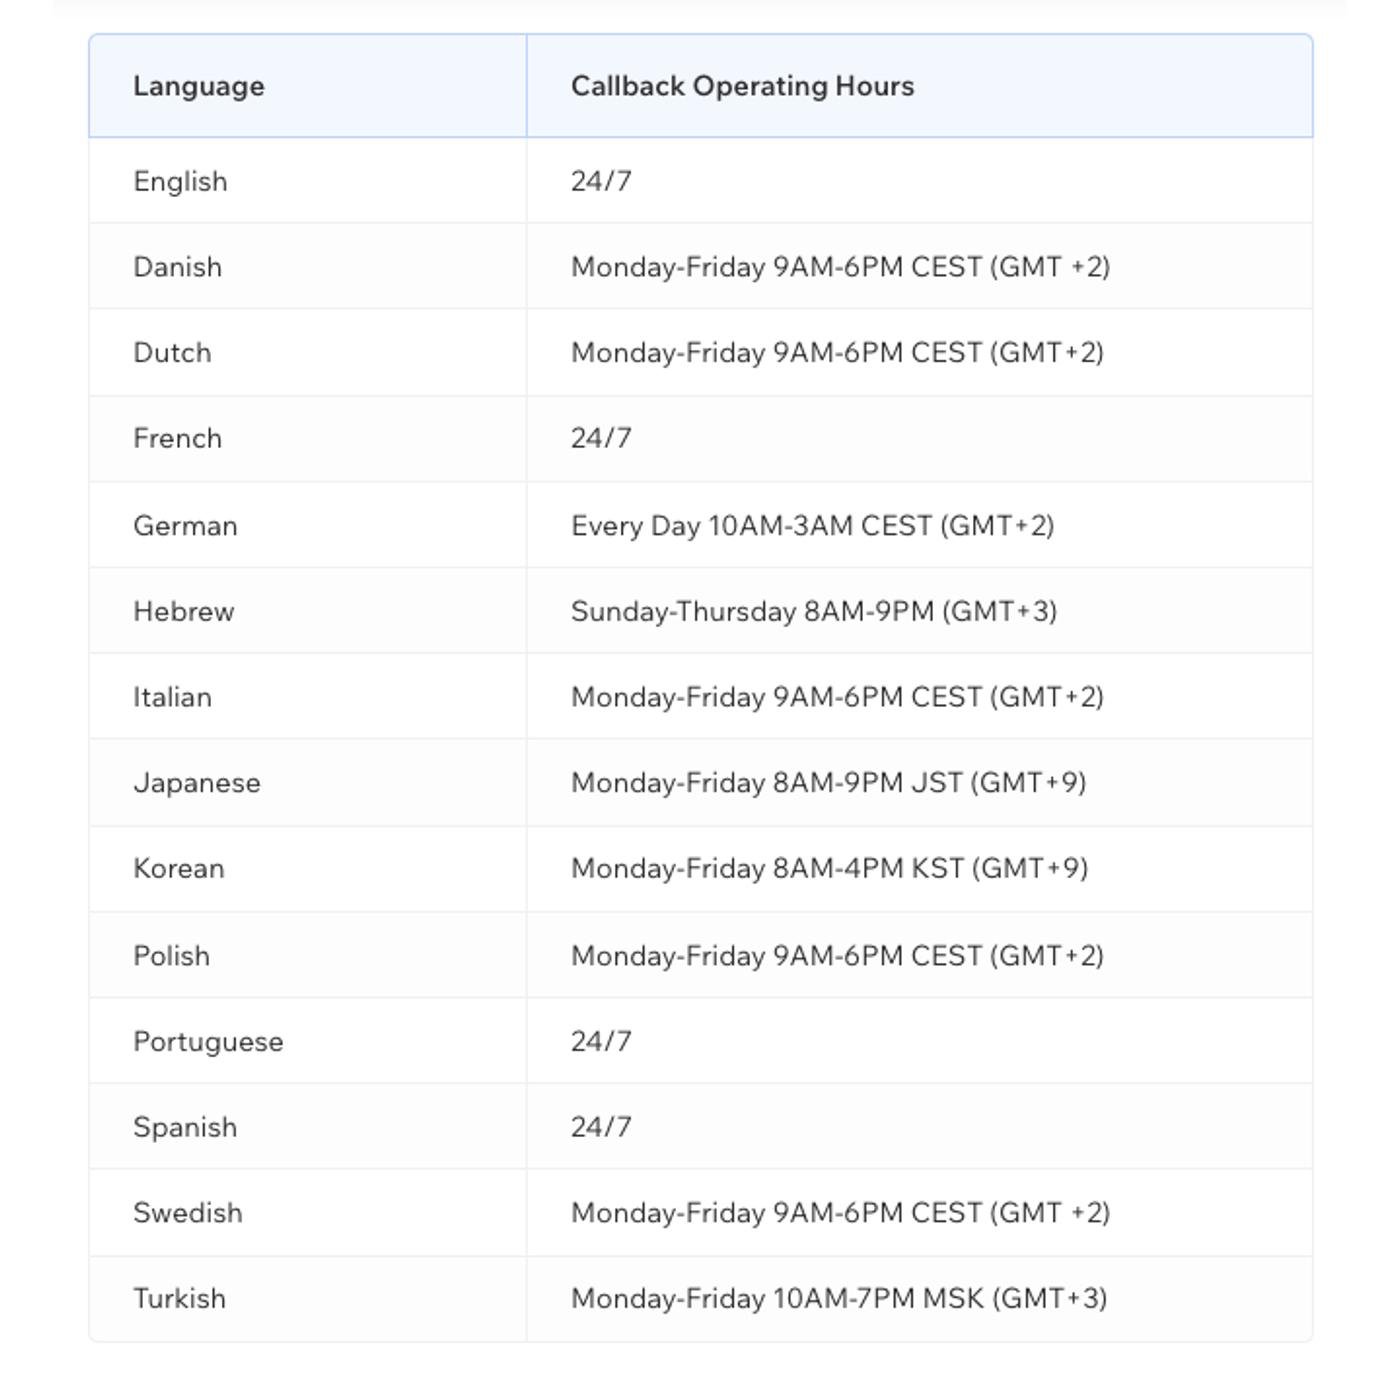The width and height of the screenshot is (1400, 1400).
Task: Select the Danish language cell
Action: 308,267
